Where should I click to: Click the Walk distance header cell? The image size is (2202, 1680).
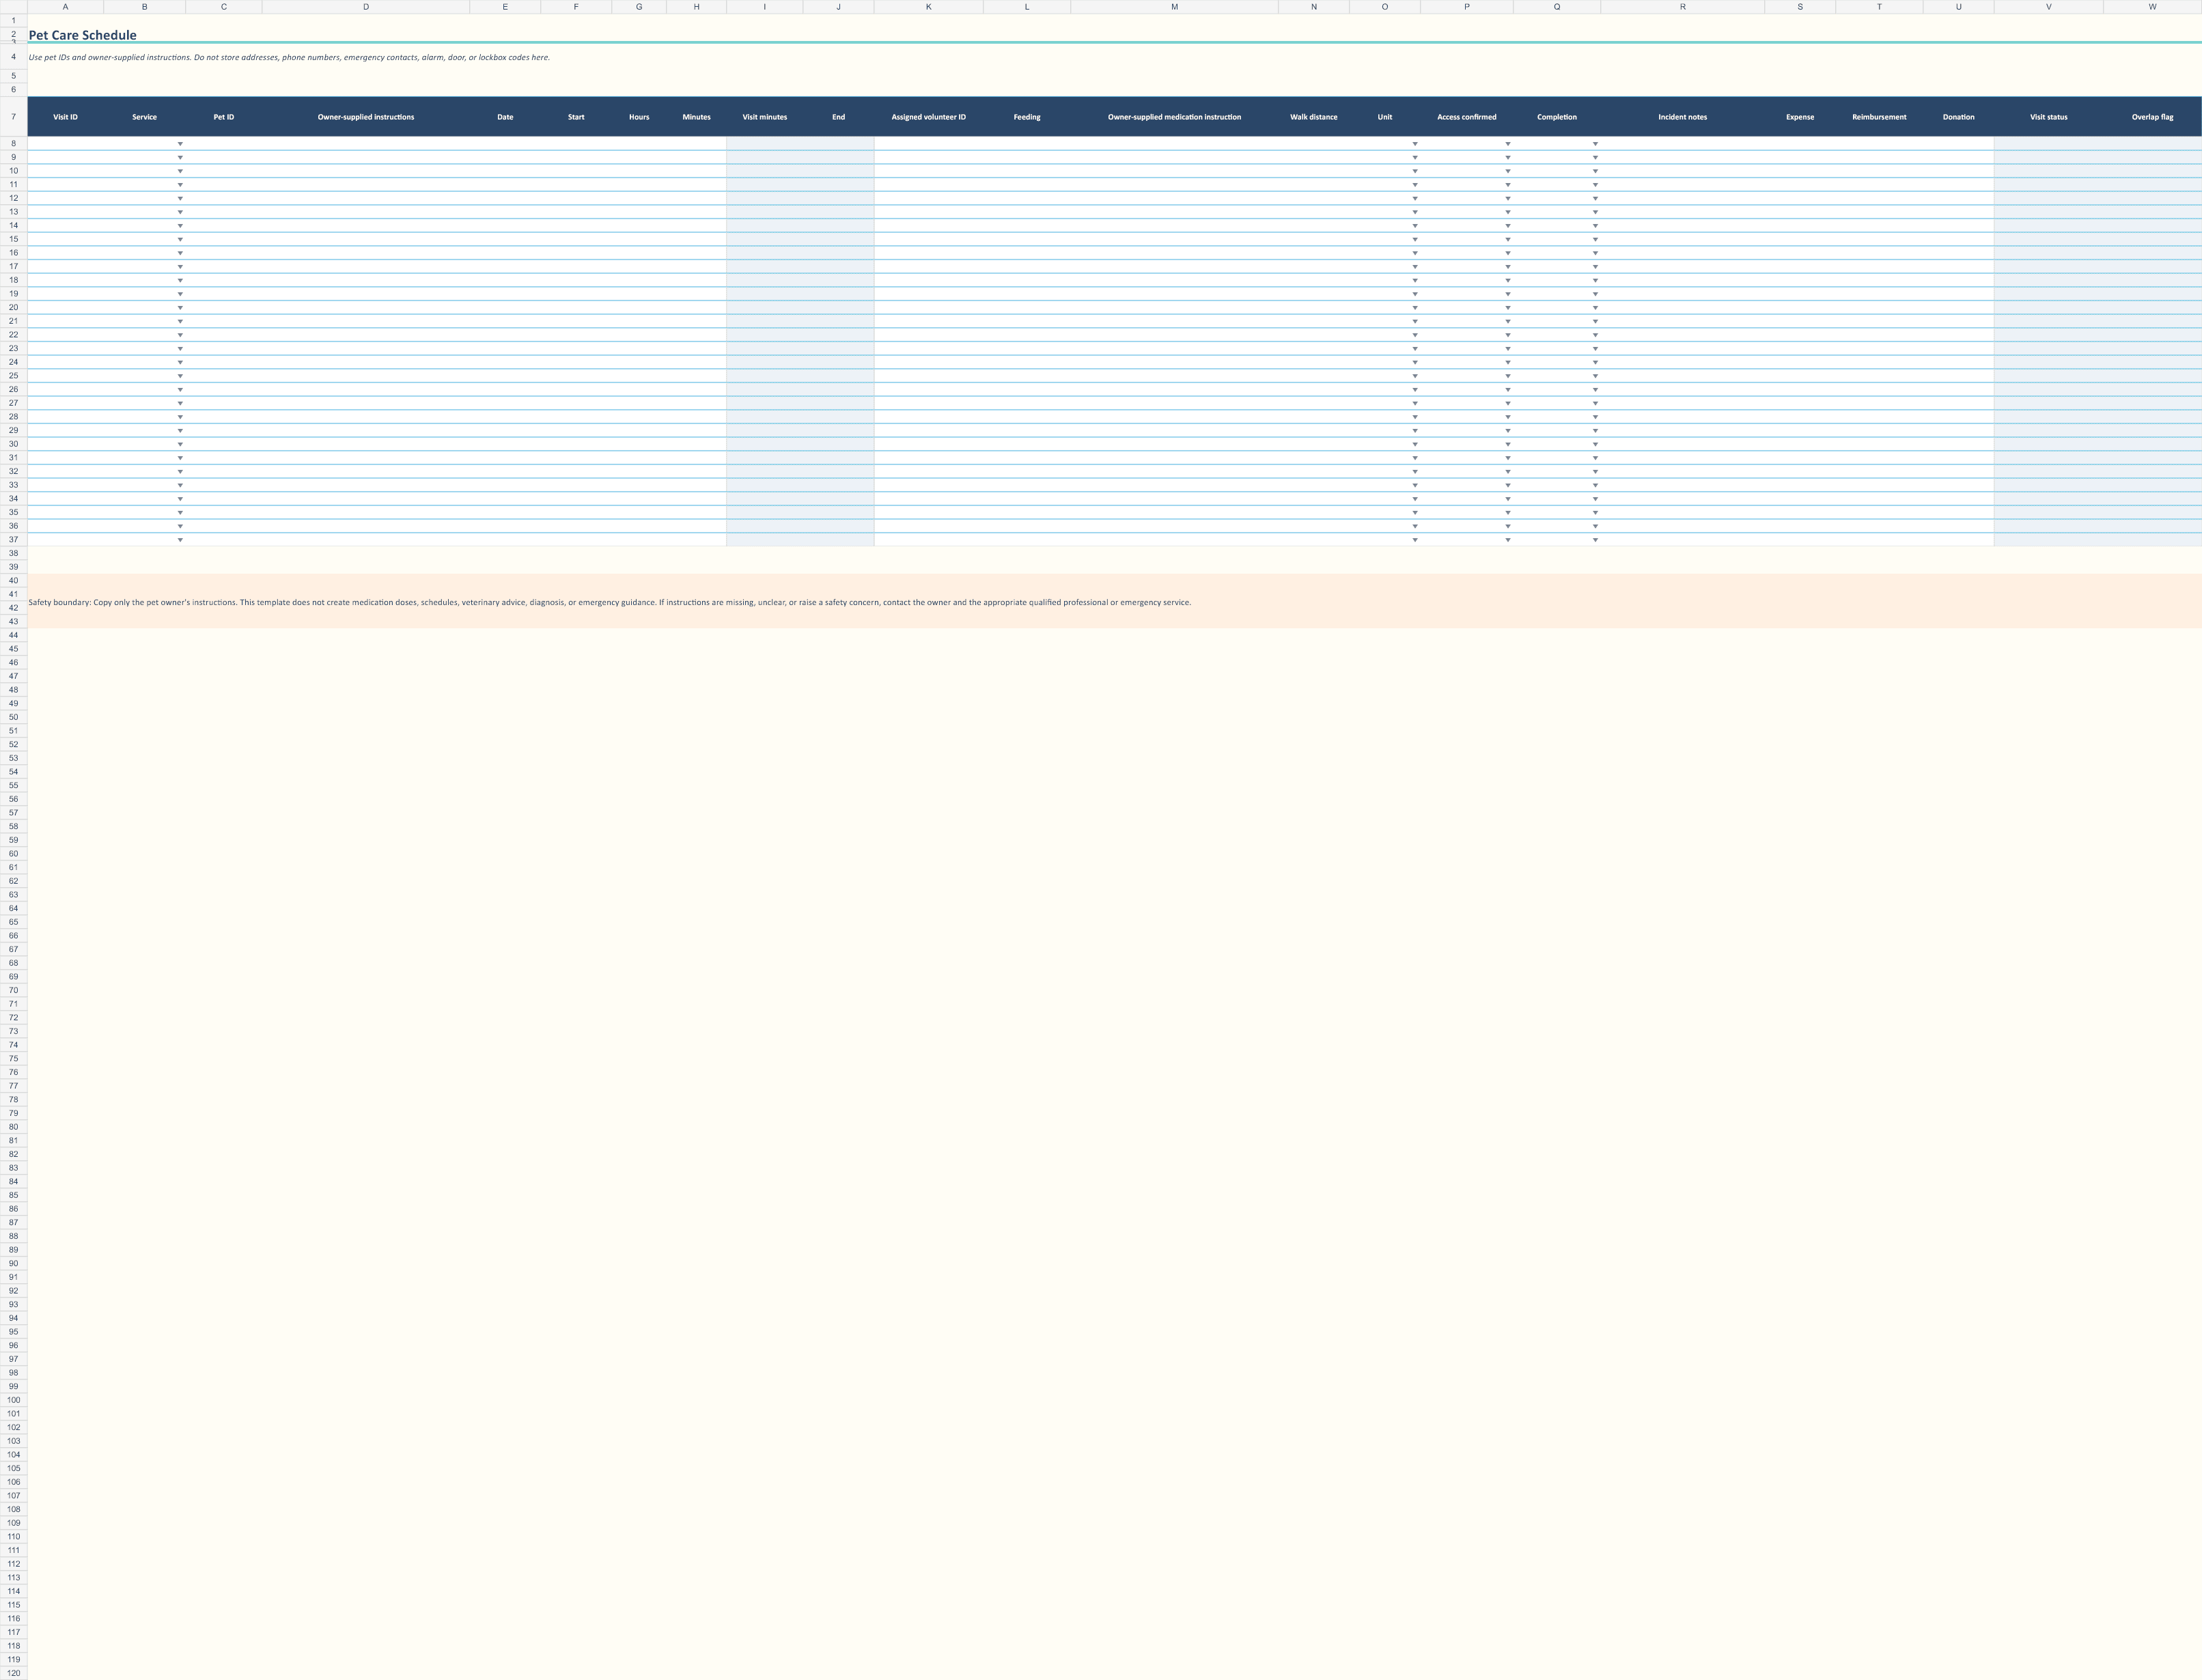(x=1313, y=117)
